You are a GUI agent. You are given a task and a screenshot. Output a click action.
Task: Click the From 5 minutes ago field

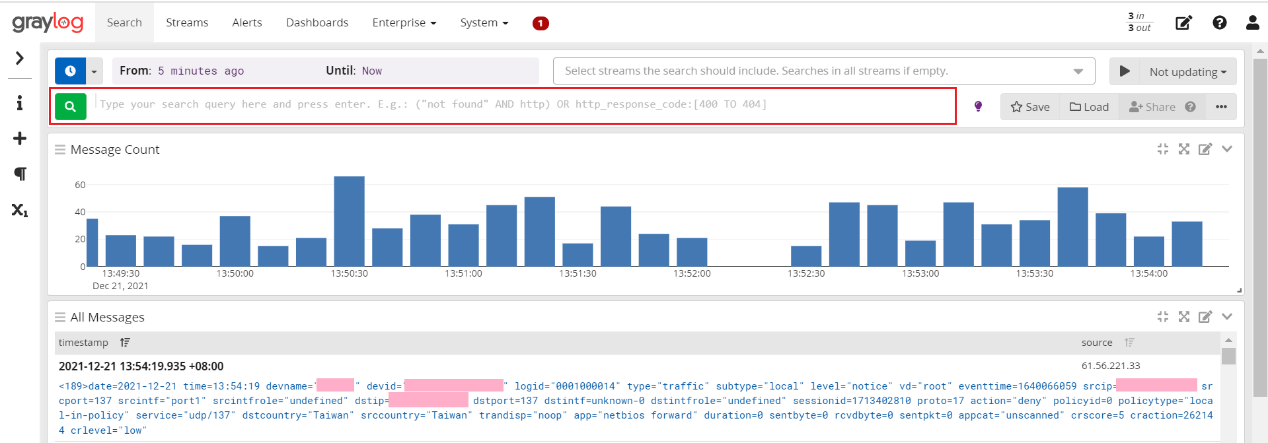(x=181, y=71)
